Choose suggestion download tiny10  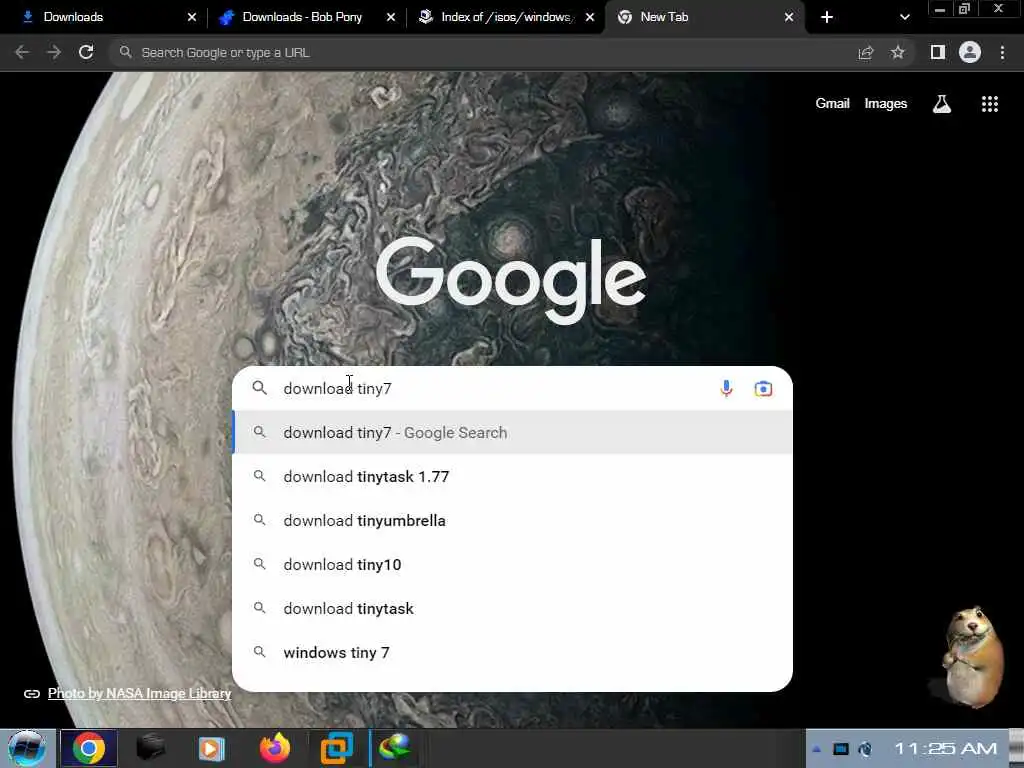pos(513,564)
